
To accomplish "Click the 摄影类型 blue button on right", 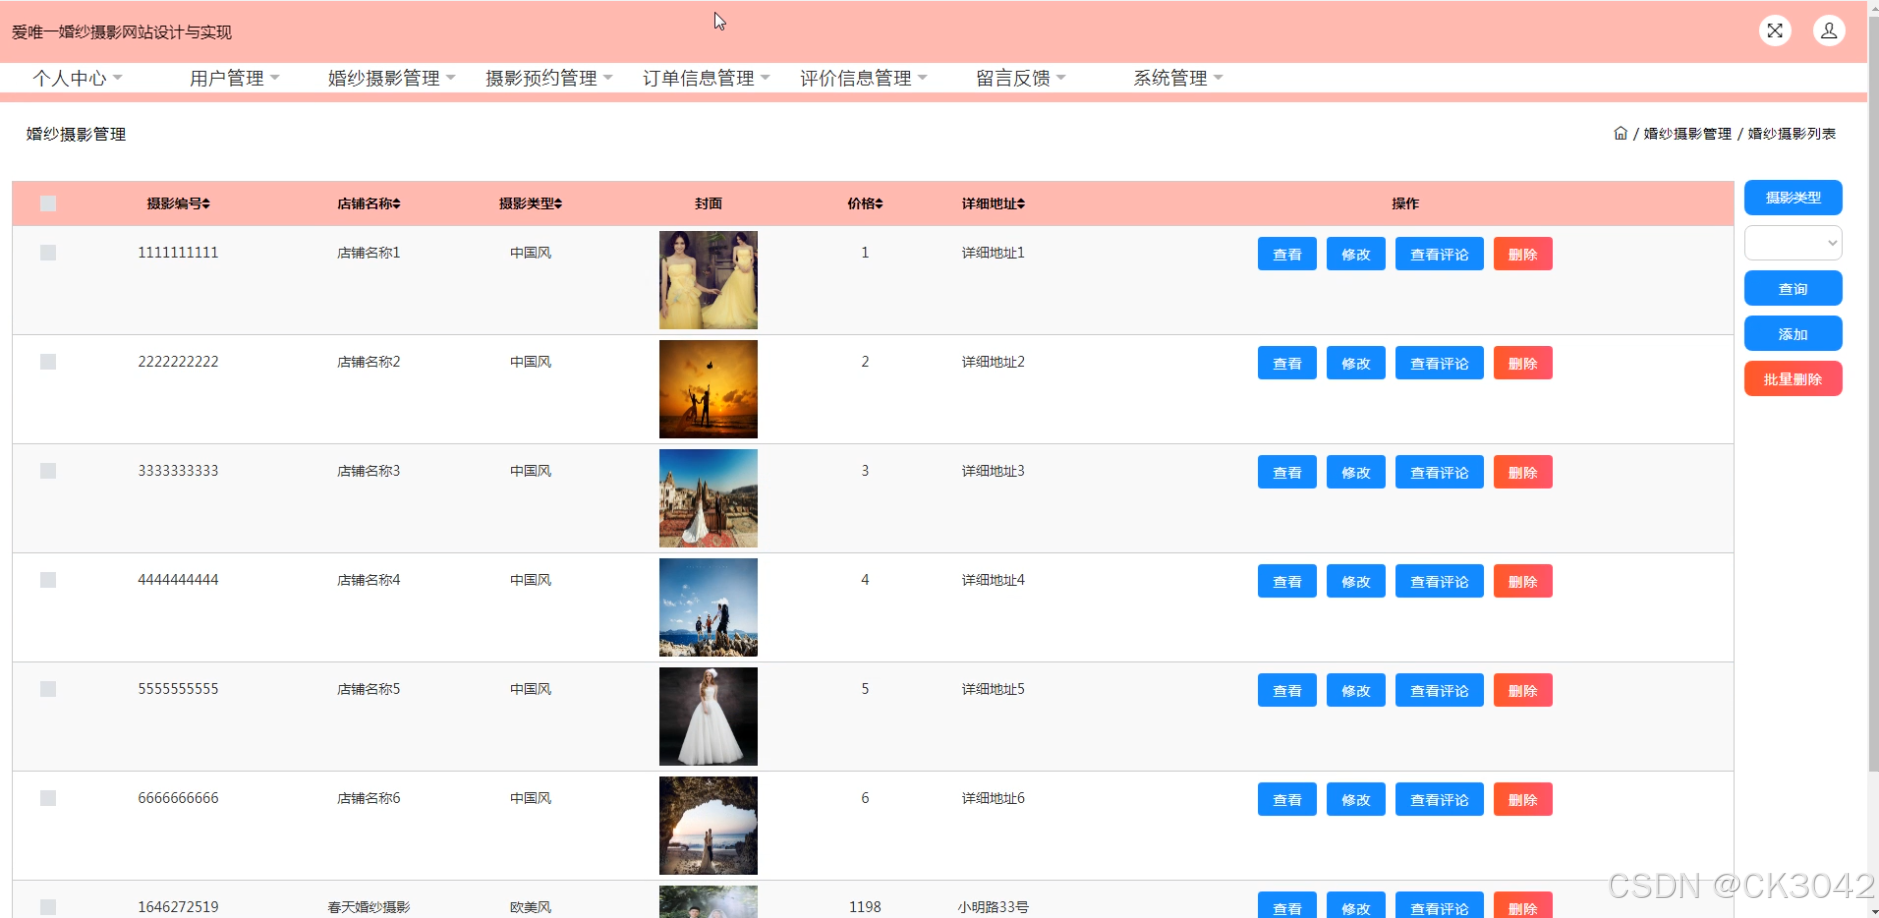I will tap(1793, 198).
